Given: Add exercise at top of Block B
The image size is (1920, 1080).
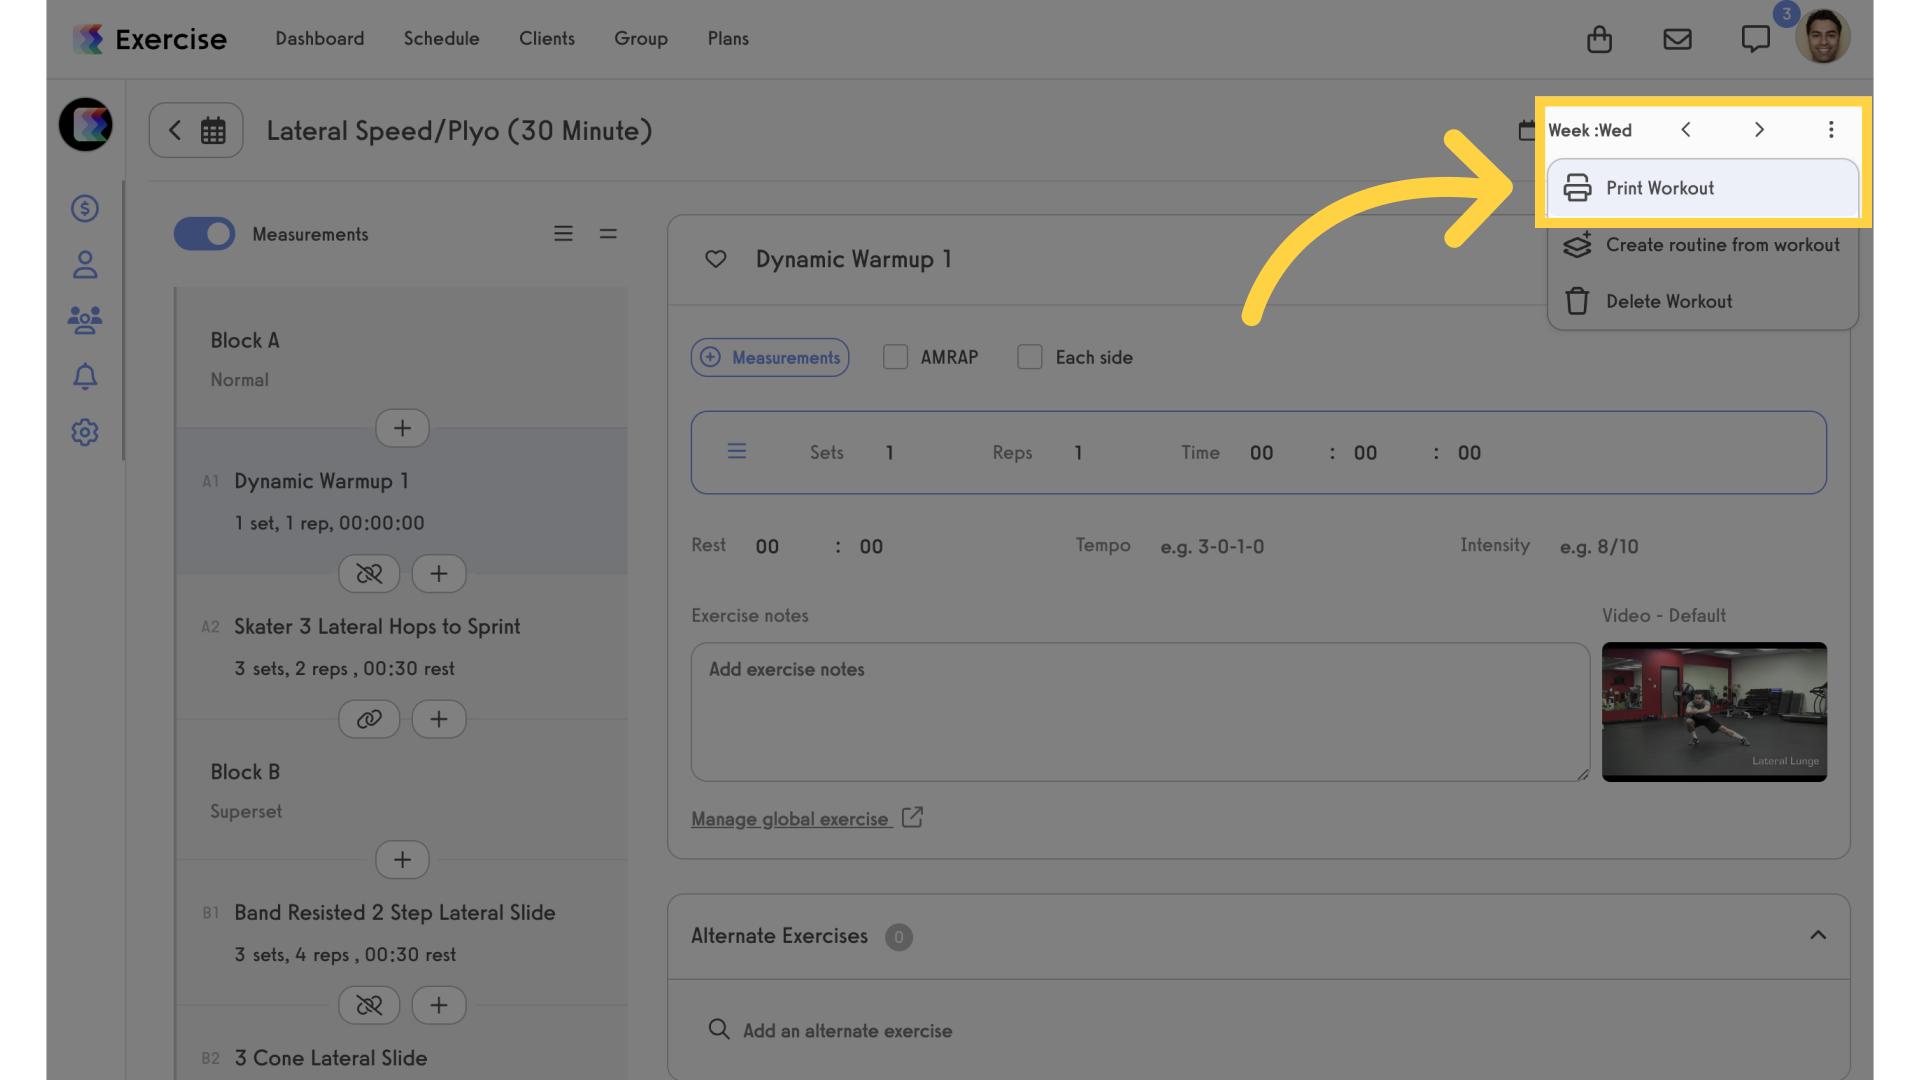Looking at the screenshot, I should click(402, 860).
